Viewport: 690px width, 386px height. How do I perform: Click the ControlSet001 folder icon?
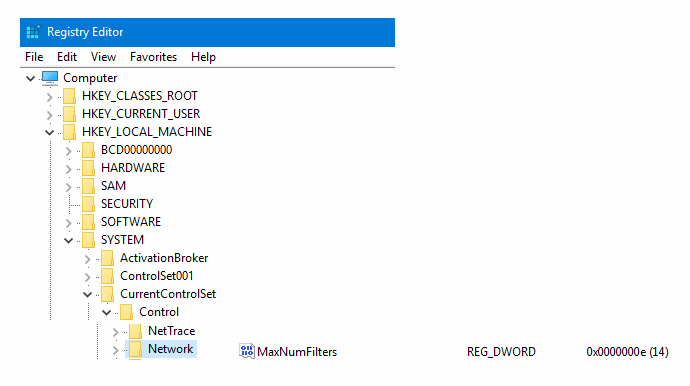pos(107,276)
